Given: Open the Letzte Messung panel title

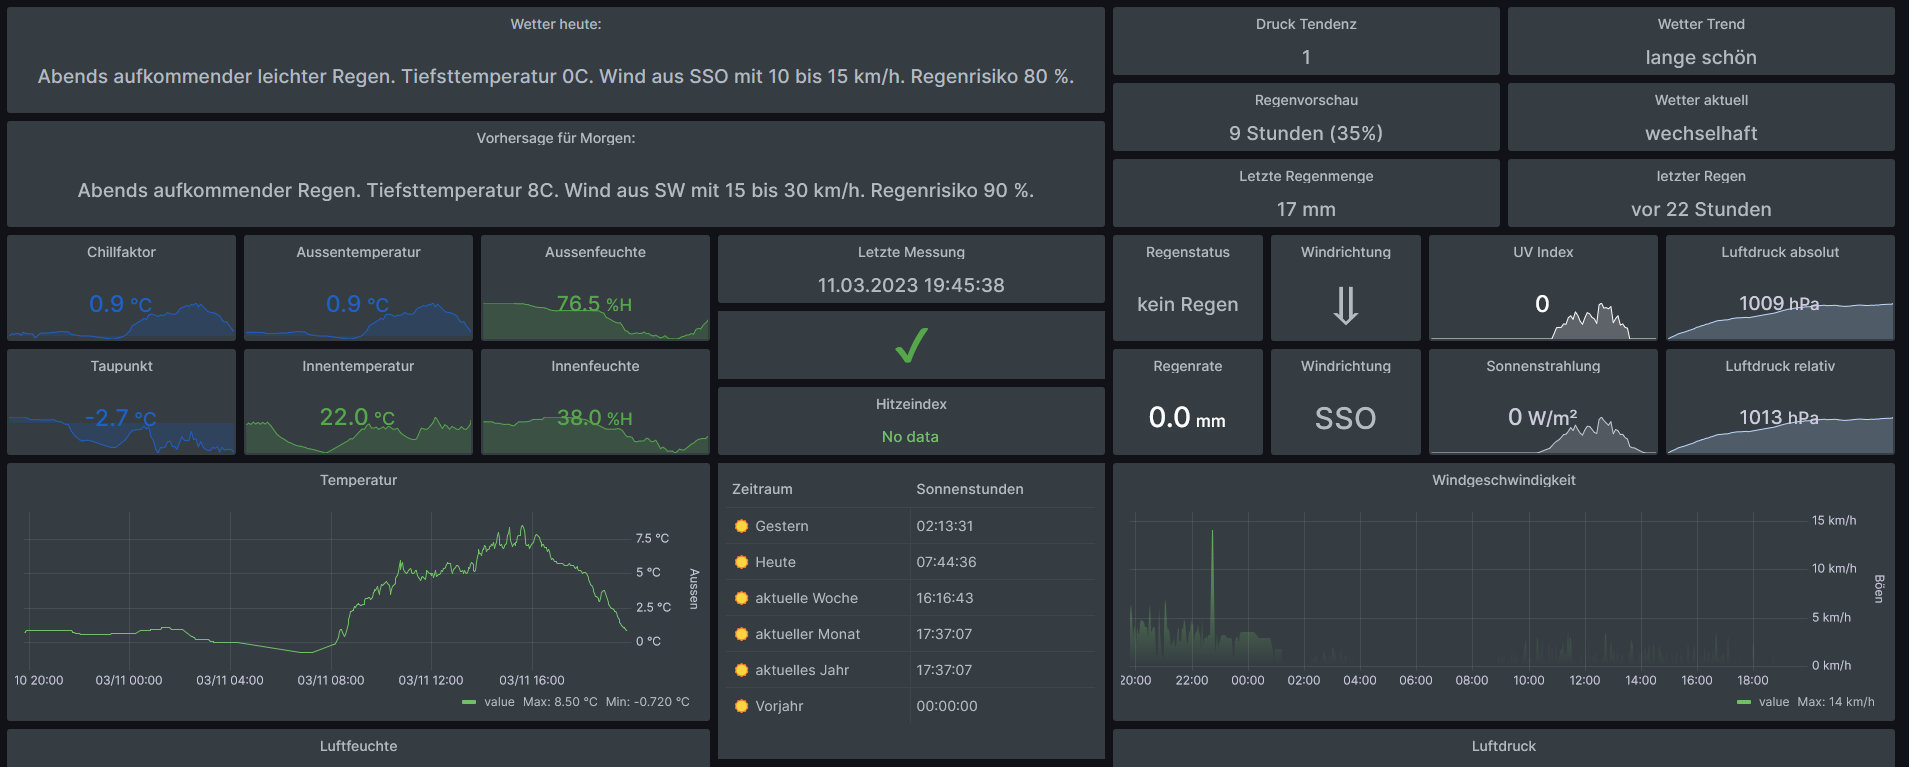Looking at the screenshot, I should click(x=911, y=252).
